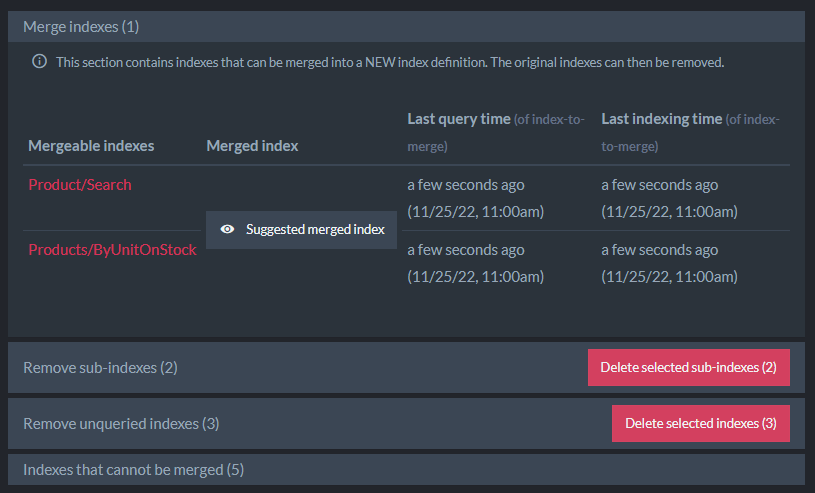Open the Suggested merged index button
This screenshot has width=815, height=493.
click(301, 230)
